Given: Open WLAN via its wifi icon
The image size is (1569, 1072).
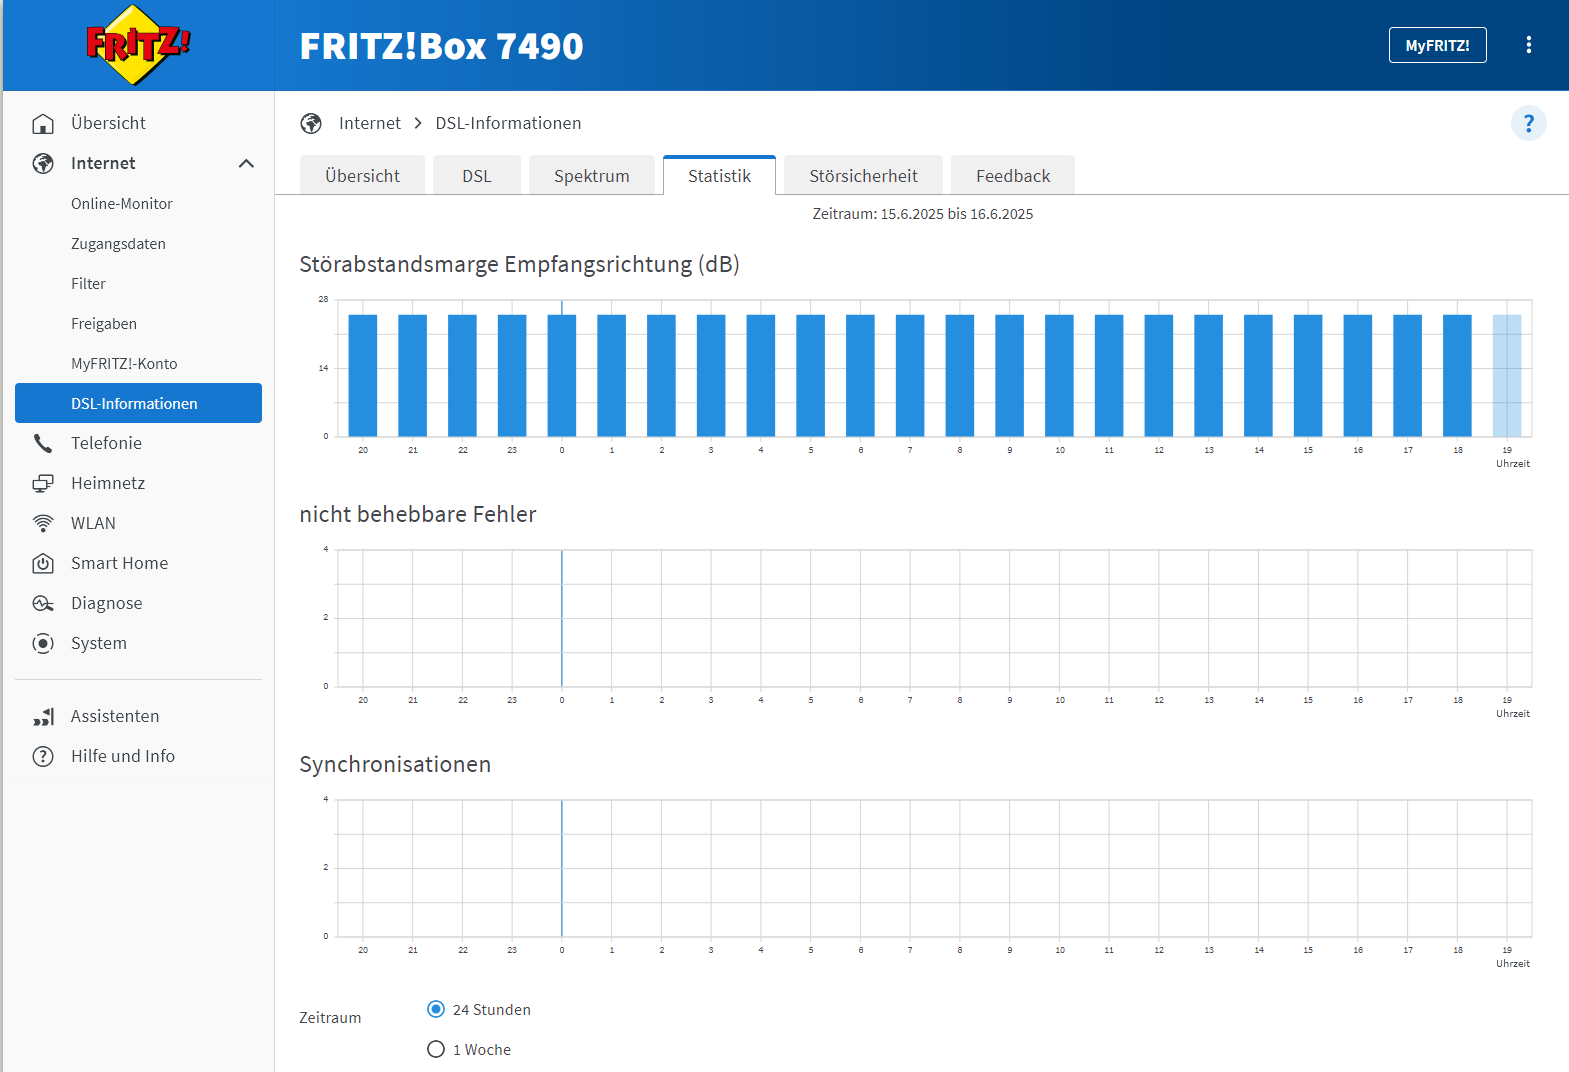Looking at the screenshot, I should [x=43, y=523].
